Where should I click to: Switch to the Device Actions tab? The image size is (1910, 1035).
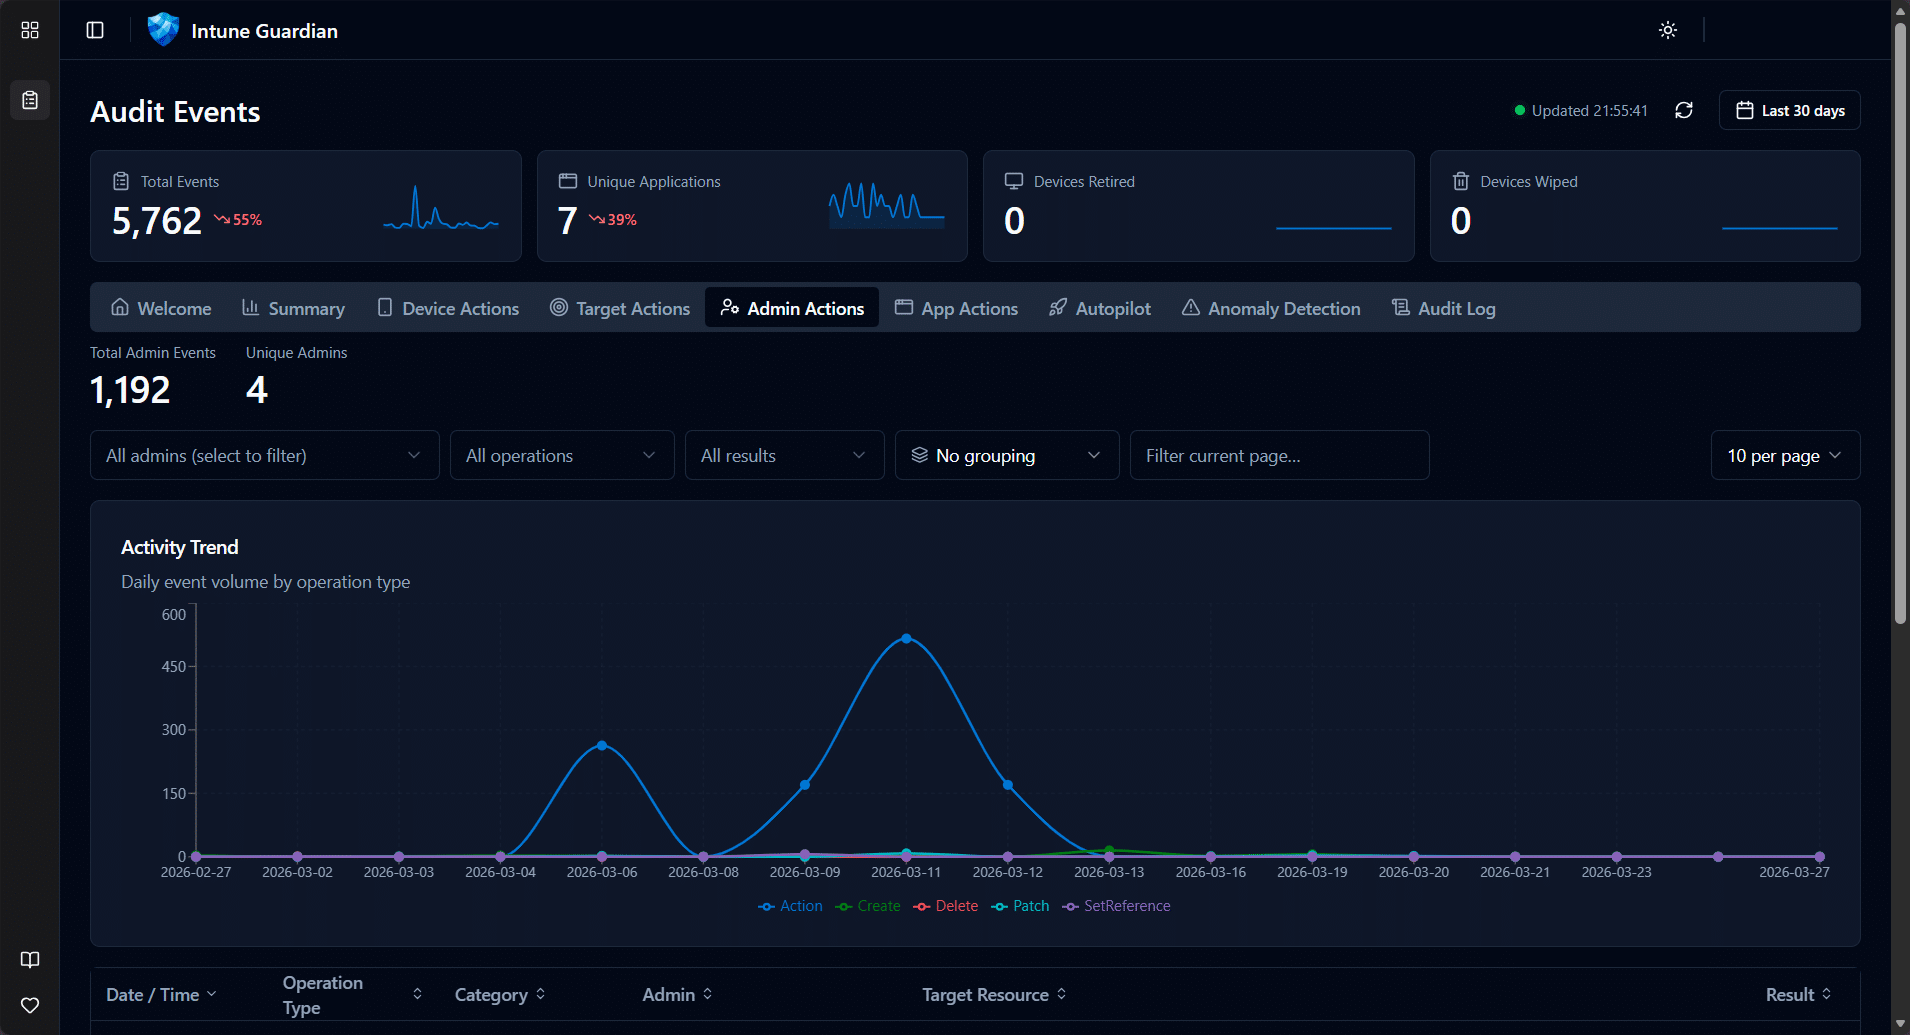pos(448,309)
